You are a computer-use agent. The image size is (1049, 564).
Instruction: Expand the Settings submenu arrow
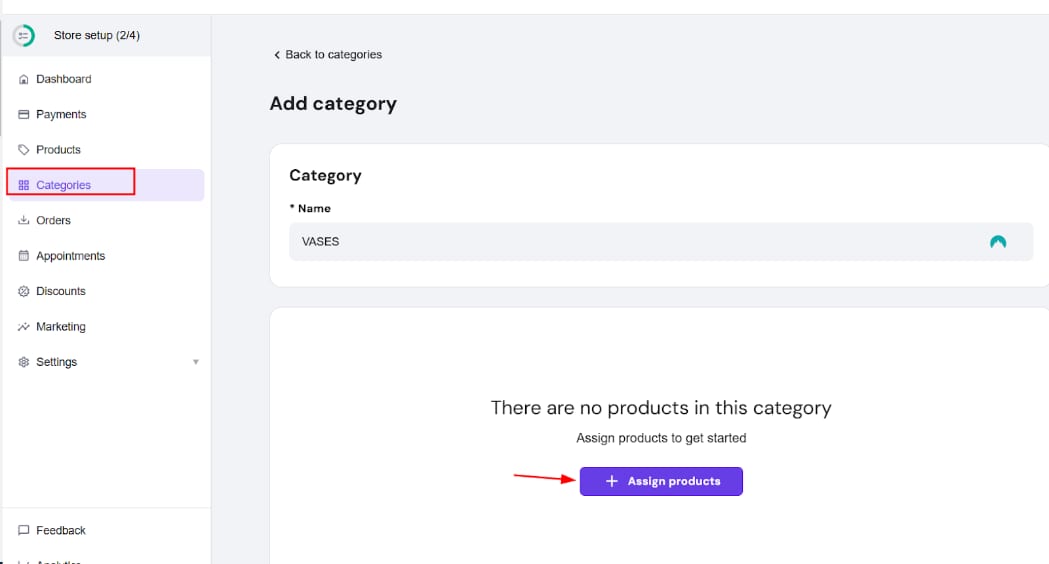196,362
